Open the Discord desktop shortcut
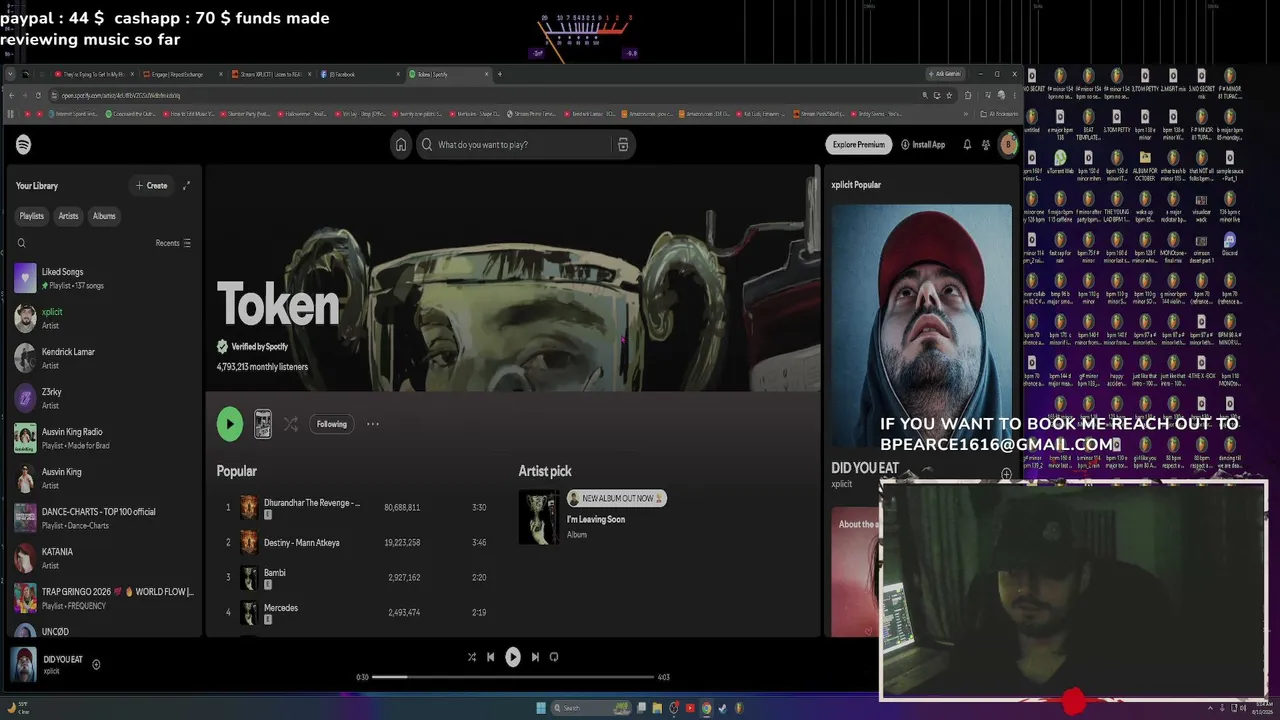The height and width of the screenshot is (720, 1280). [x=1230, y=245]
